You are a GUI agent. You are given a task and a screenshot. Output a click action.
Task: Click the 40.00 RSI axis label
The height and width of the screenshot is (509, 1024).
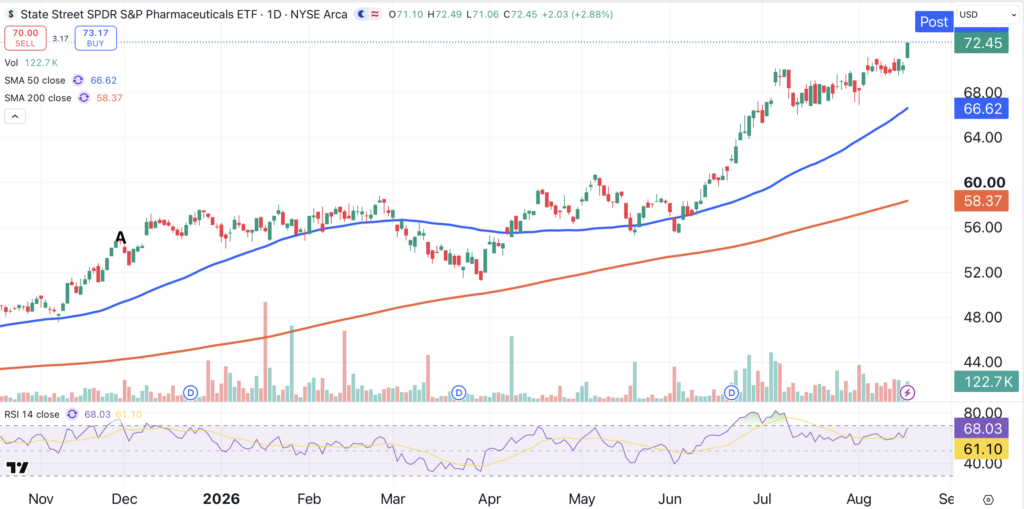[984, 463]
